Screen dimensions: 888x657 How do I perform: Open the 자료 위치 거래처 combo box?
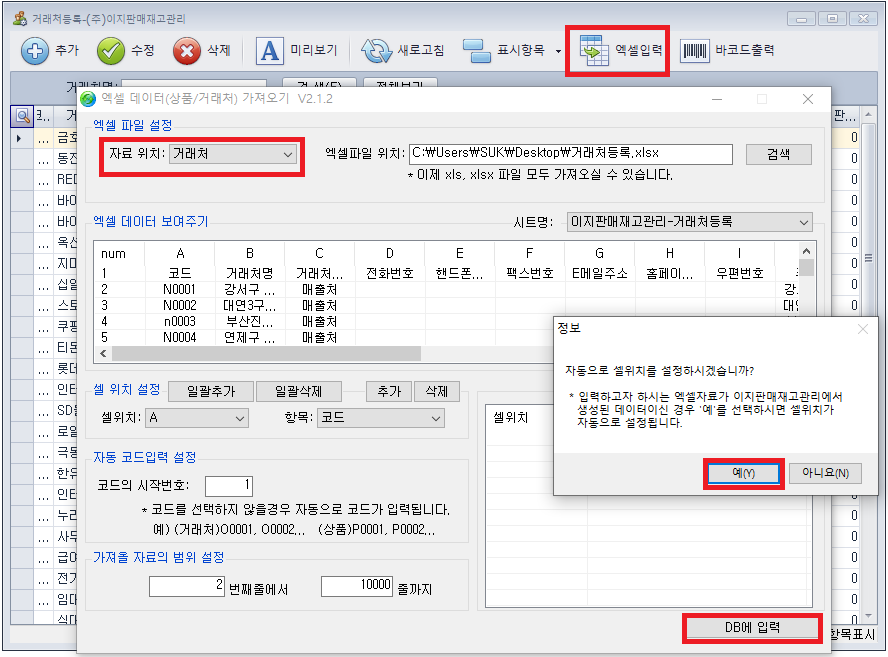(x=233, y=154)
